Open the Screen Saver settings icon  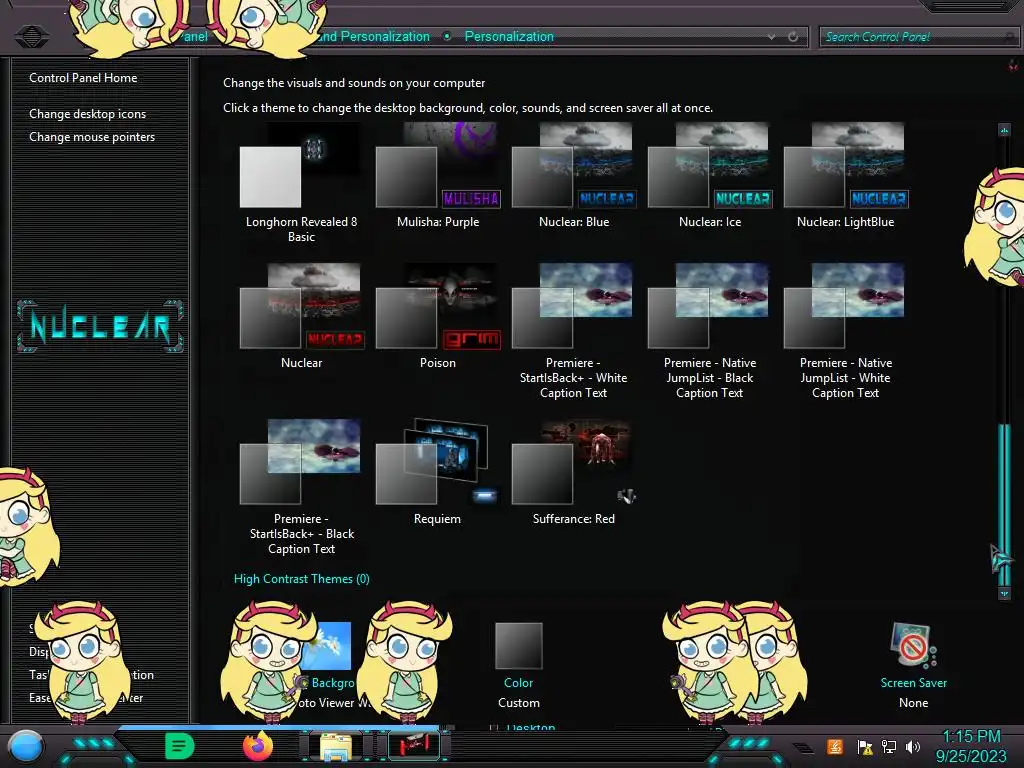pyautogui.click(x=914, y=646)
